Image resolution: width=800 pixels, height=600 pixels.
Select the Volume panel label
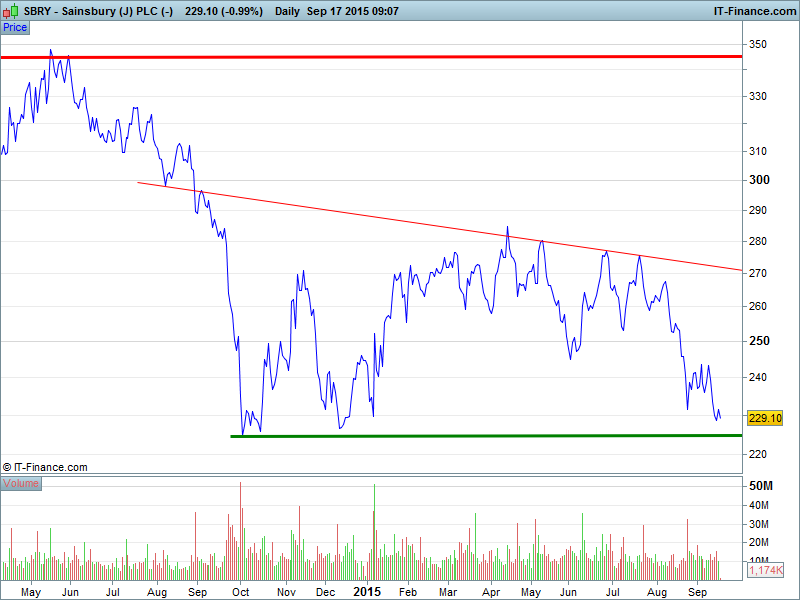pos(21,483)
